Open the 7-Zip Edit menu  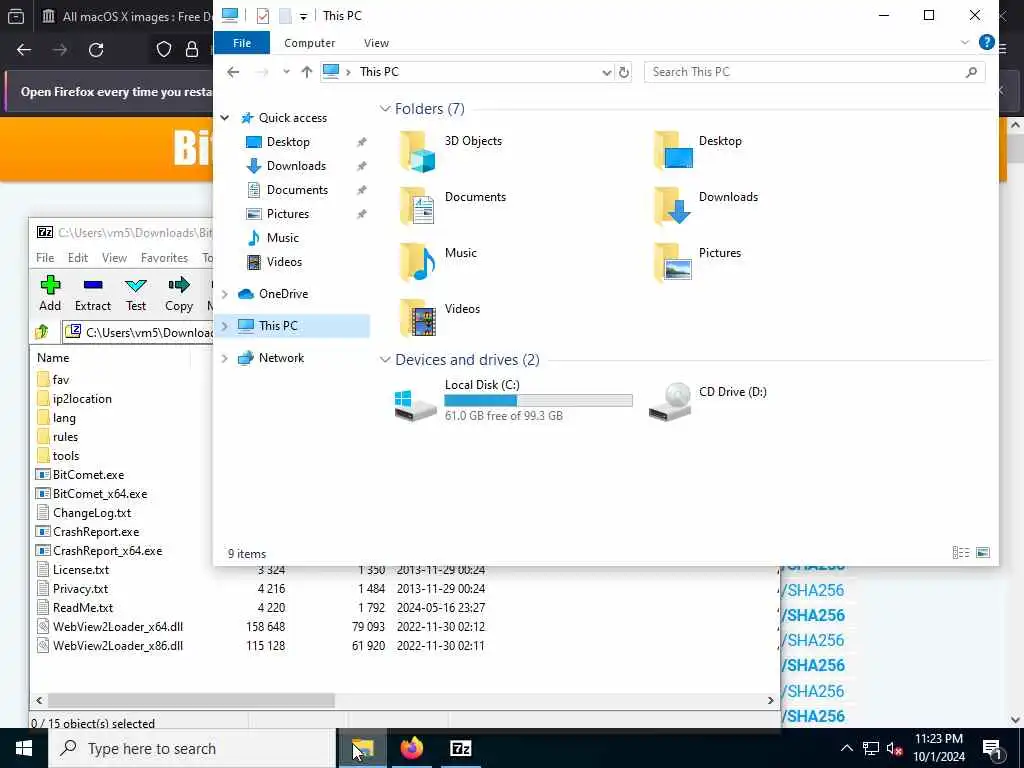78,258
